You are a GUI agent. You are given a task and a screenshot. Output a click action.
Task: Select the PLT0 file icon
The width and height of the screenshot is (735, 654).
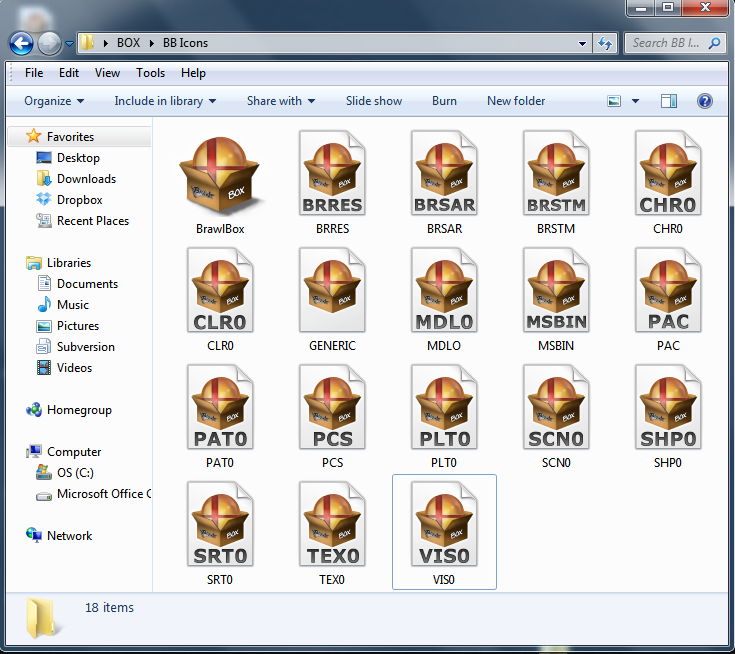pos(444,407)
